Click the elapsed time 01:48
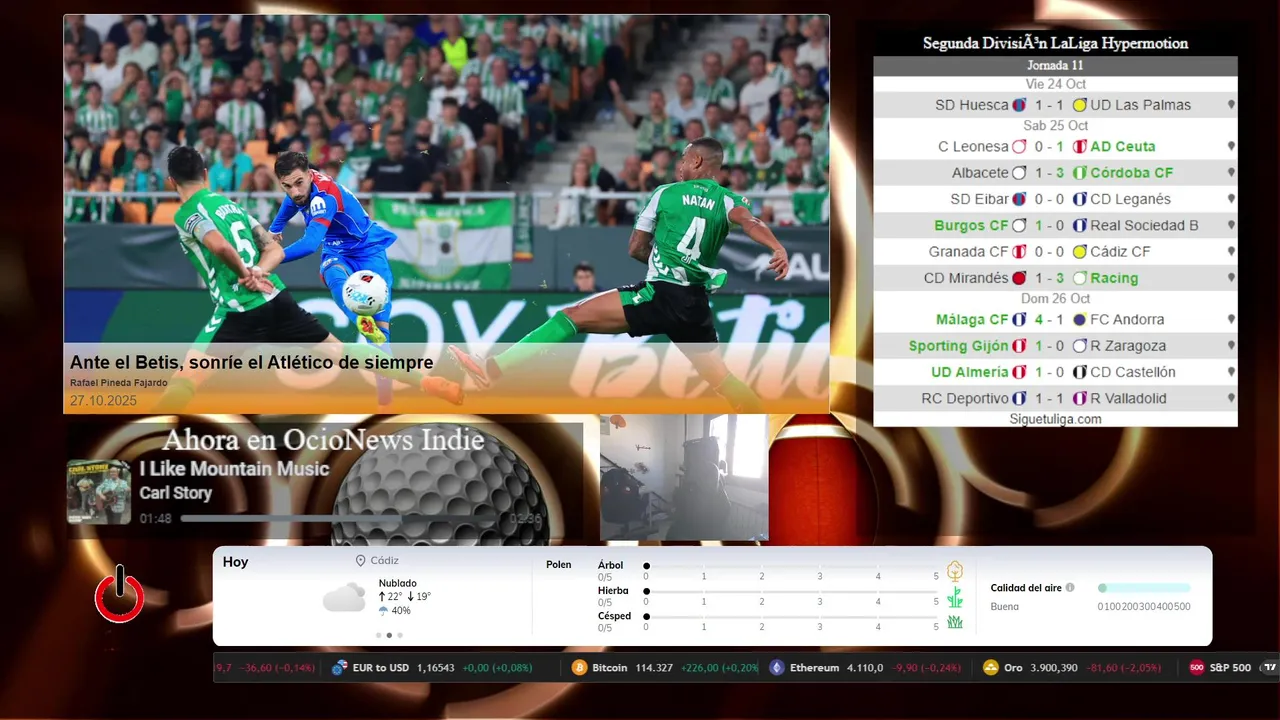 (155, 519)
